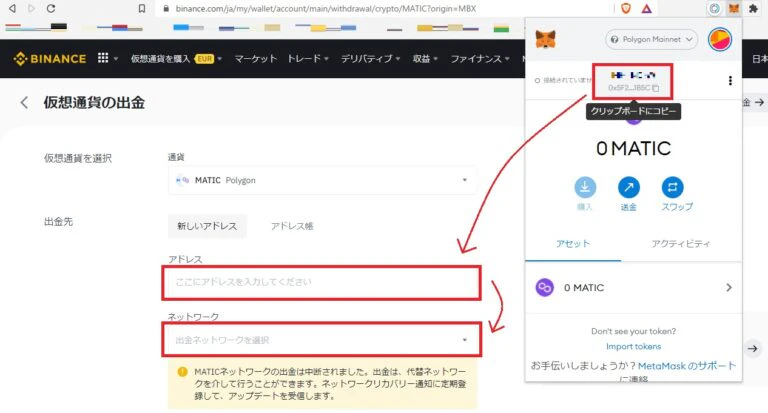Open the MetaMask fox extension icon
This screenshot has width=768, height=413.
pos(734,8)
